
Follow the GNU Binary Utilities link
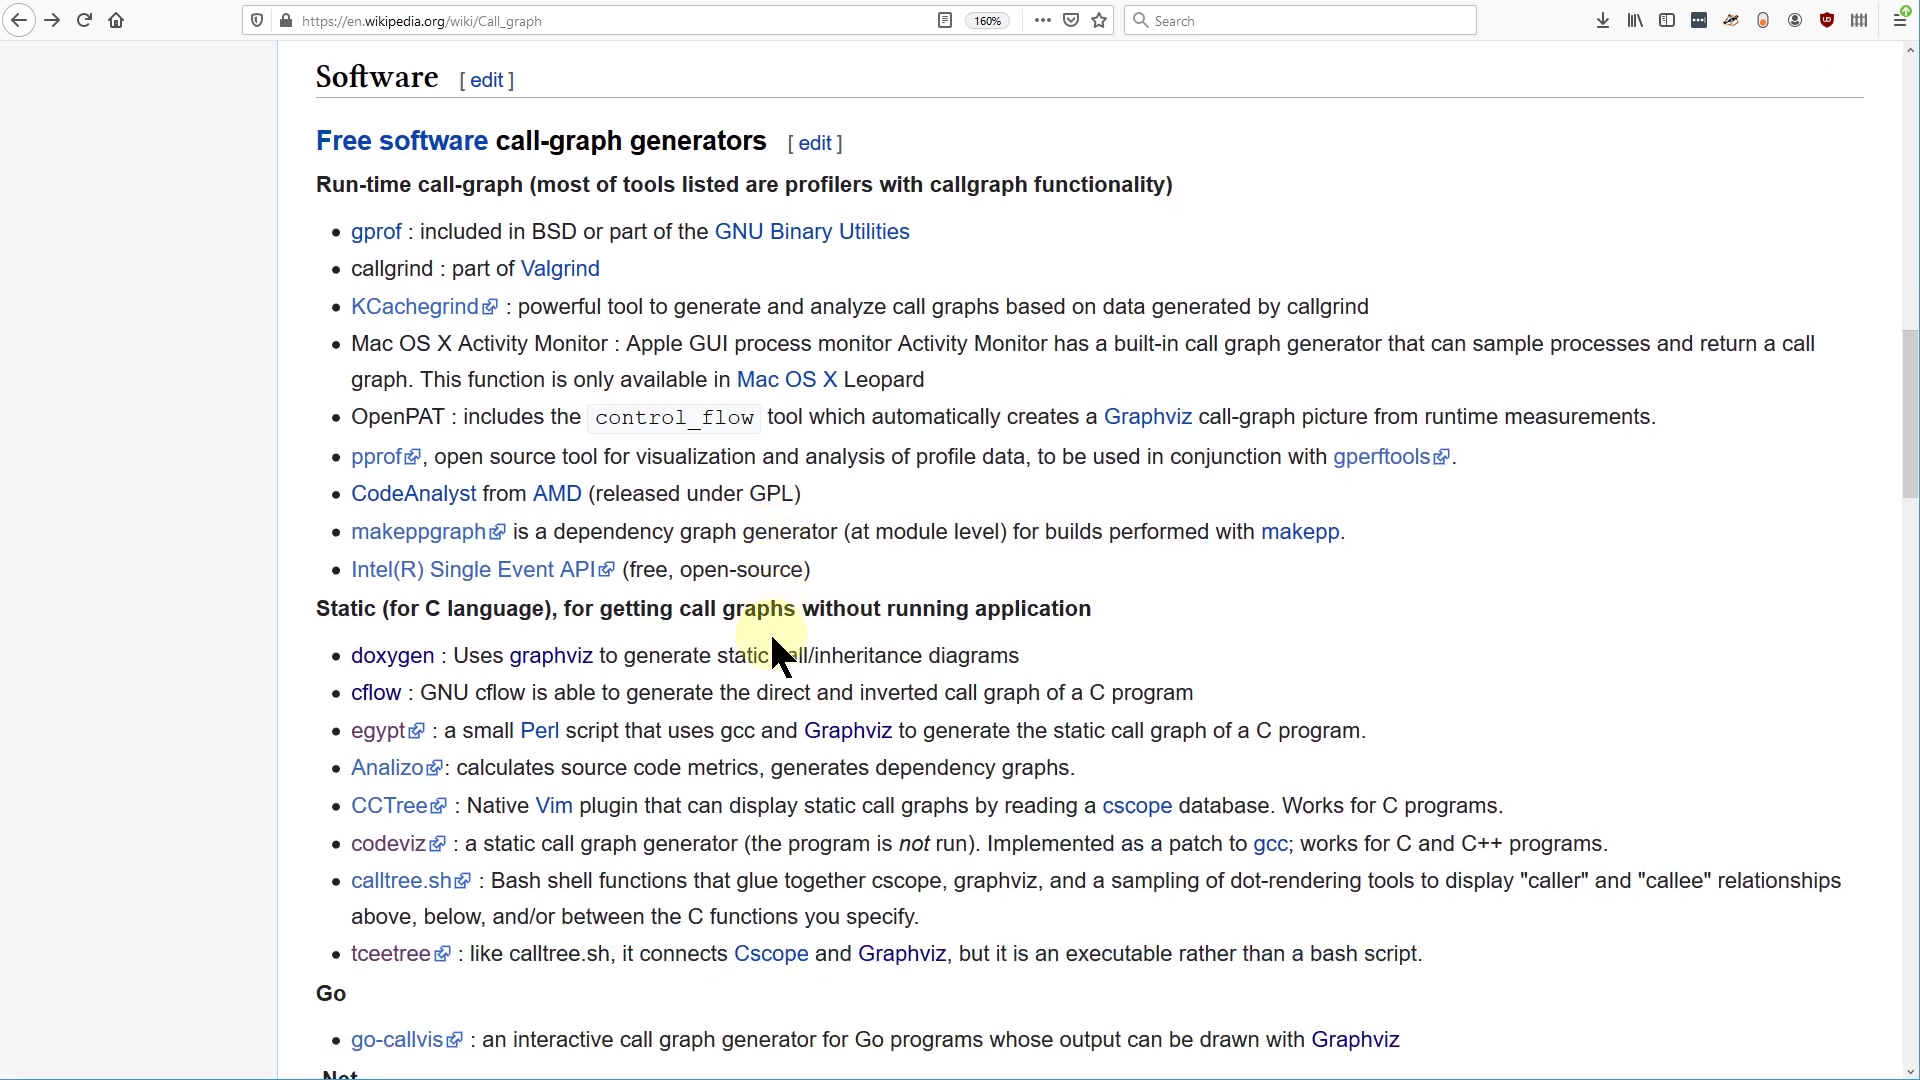(x=812, y=232)
